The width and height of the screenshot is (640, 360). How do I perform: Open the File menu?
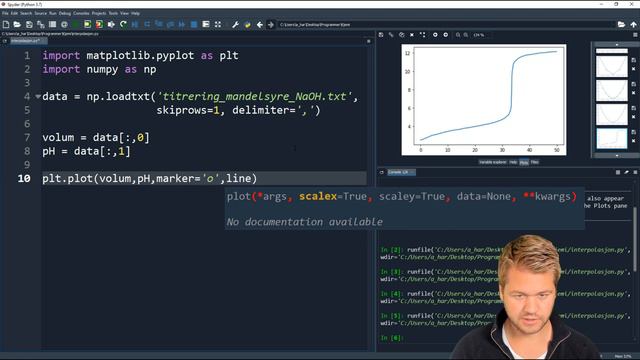tap(5, 13)
